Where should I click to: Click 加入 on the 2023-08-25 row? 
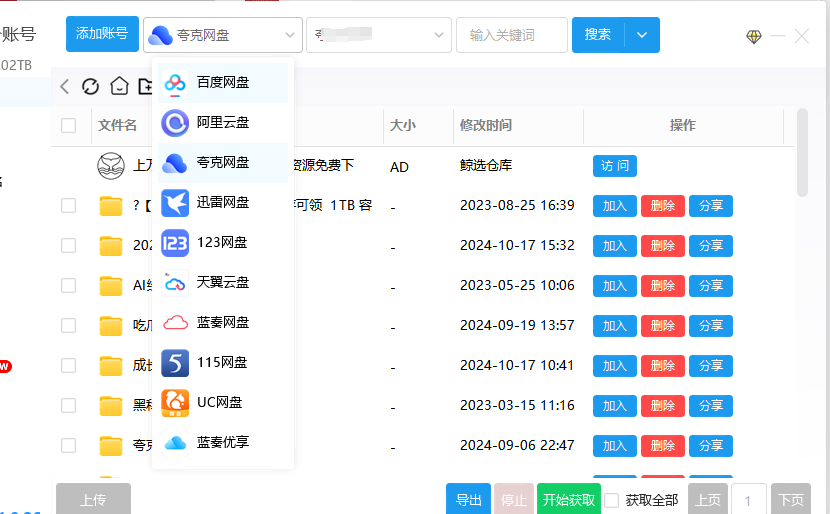click(x=615, y=206)
